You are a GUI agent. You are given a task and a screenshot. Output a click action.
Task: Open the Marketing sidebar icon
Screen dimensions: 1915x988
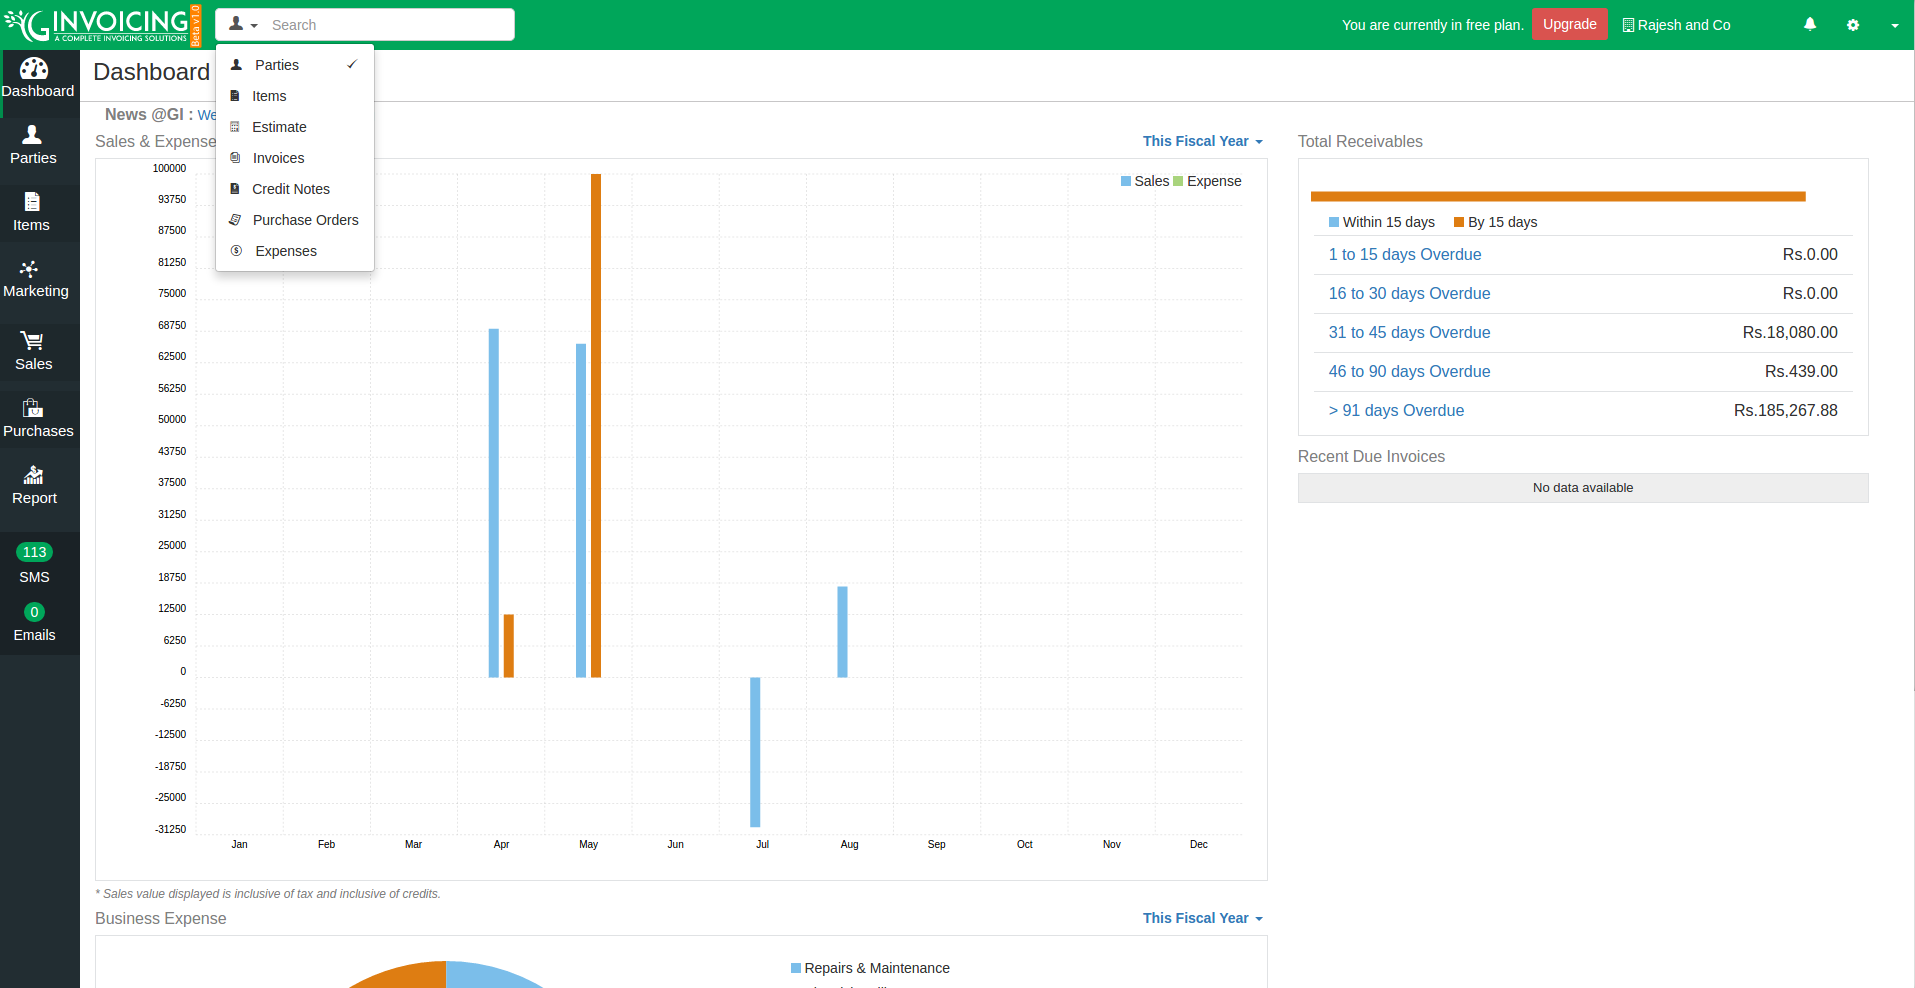[29, 268]
